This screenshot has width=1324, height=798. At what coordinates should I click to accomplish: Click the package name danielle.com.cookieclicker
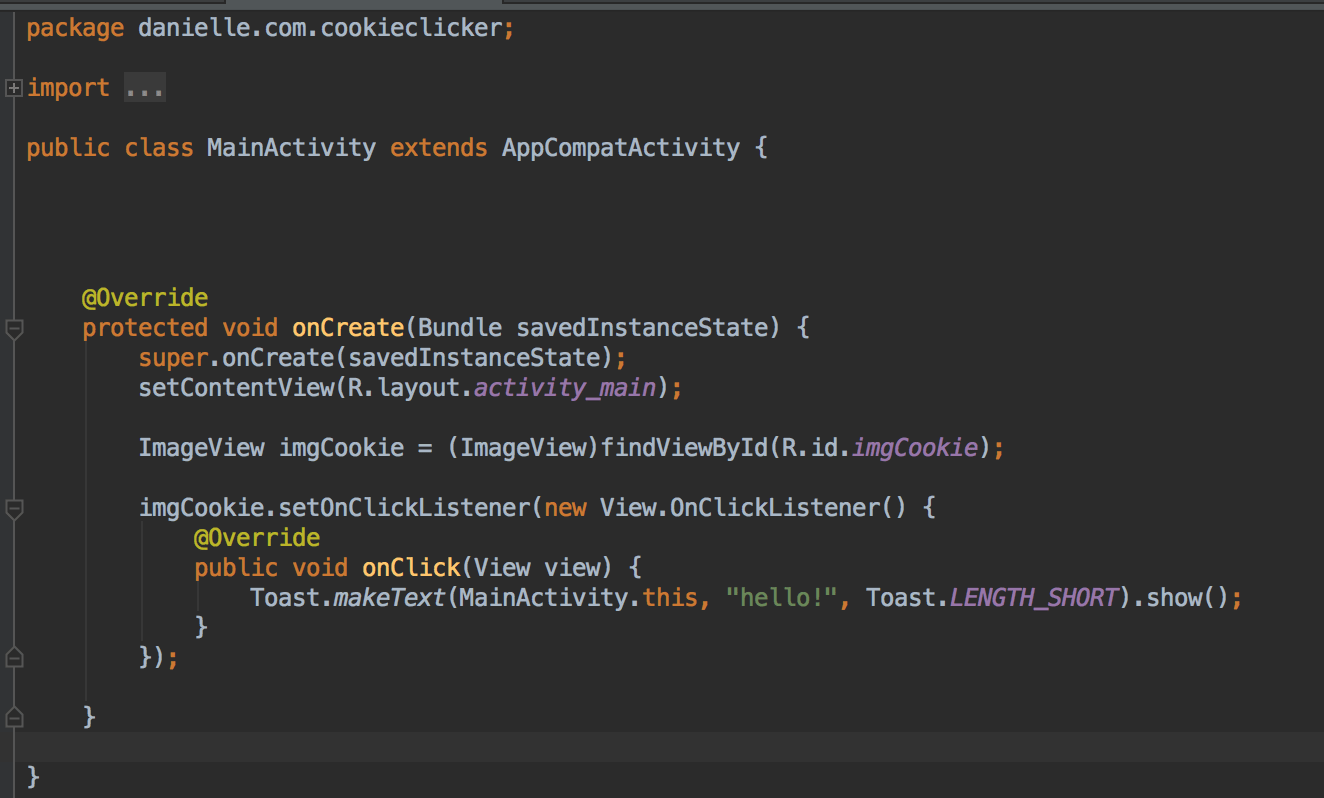click(x=320, y=27)
